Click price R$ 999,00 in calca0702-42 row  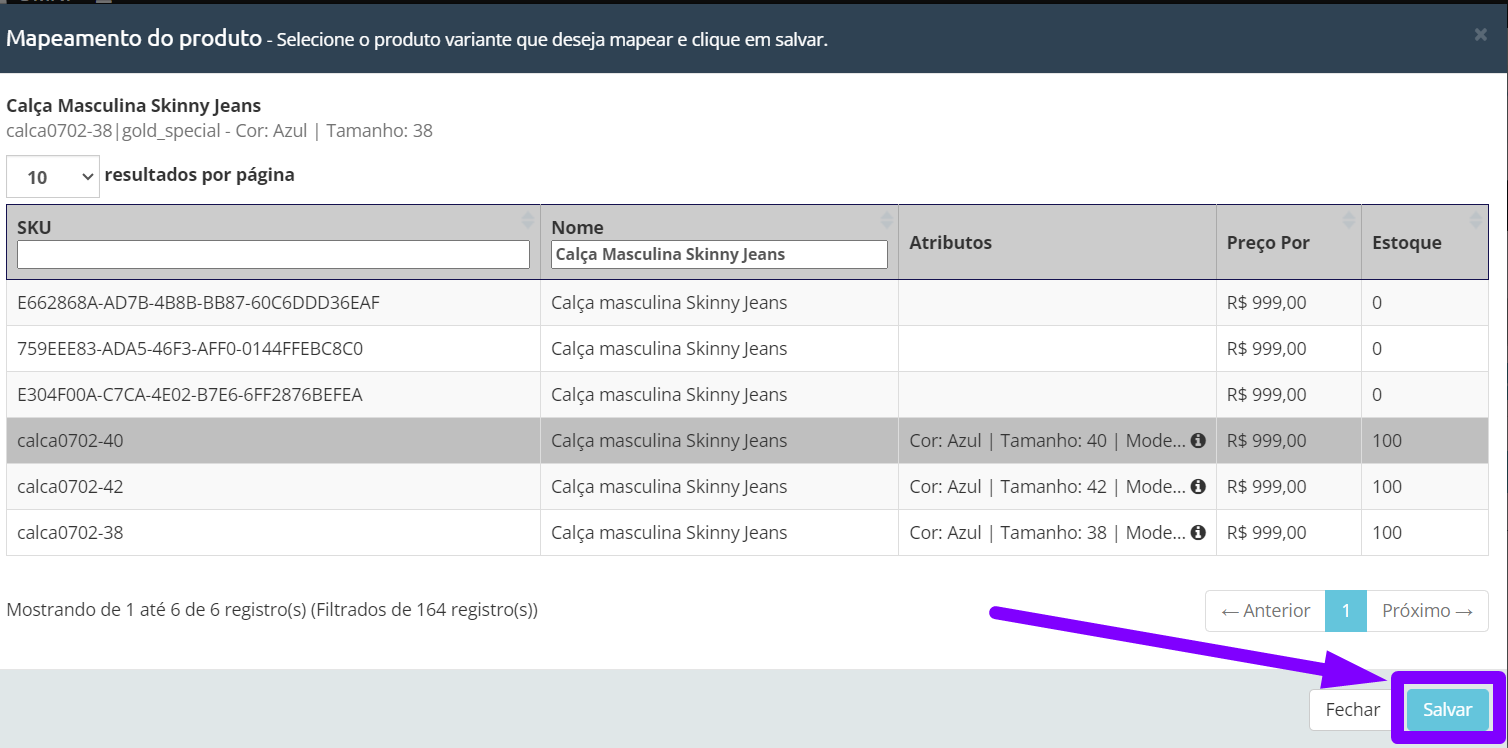point(1266,486)
